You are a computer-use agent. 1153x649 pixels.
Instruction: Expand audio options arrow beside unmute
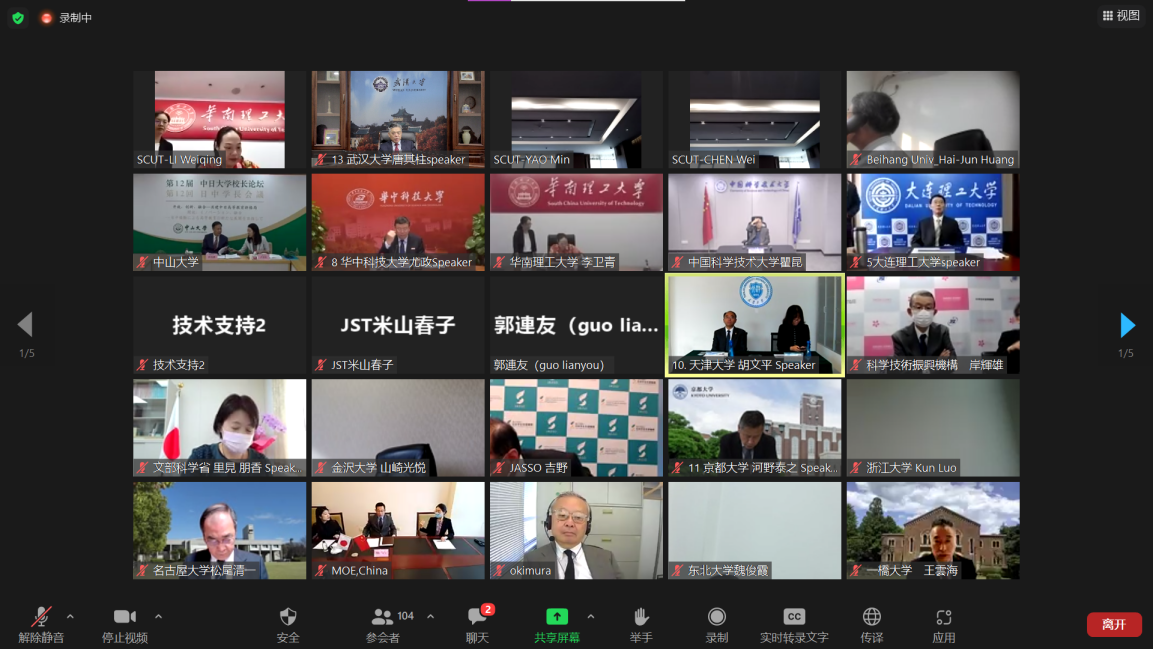click(70, 616)
